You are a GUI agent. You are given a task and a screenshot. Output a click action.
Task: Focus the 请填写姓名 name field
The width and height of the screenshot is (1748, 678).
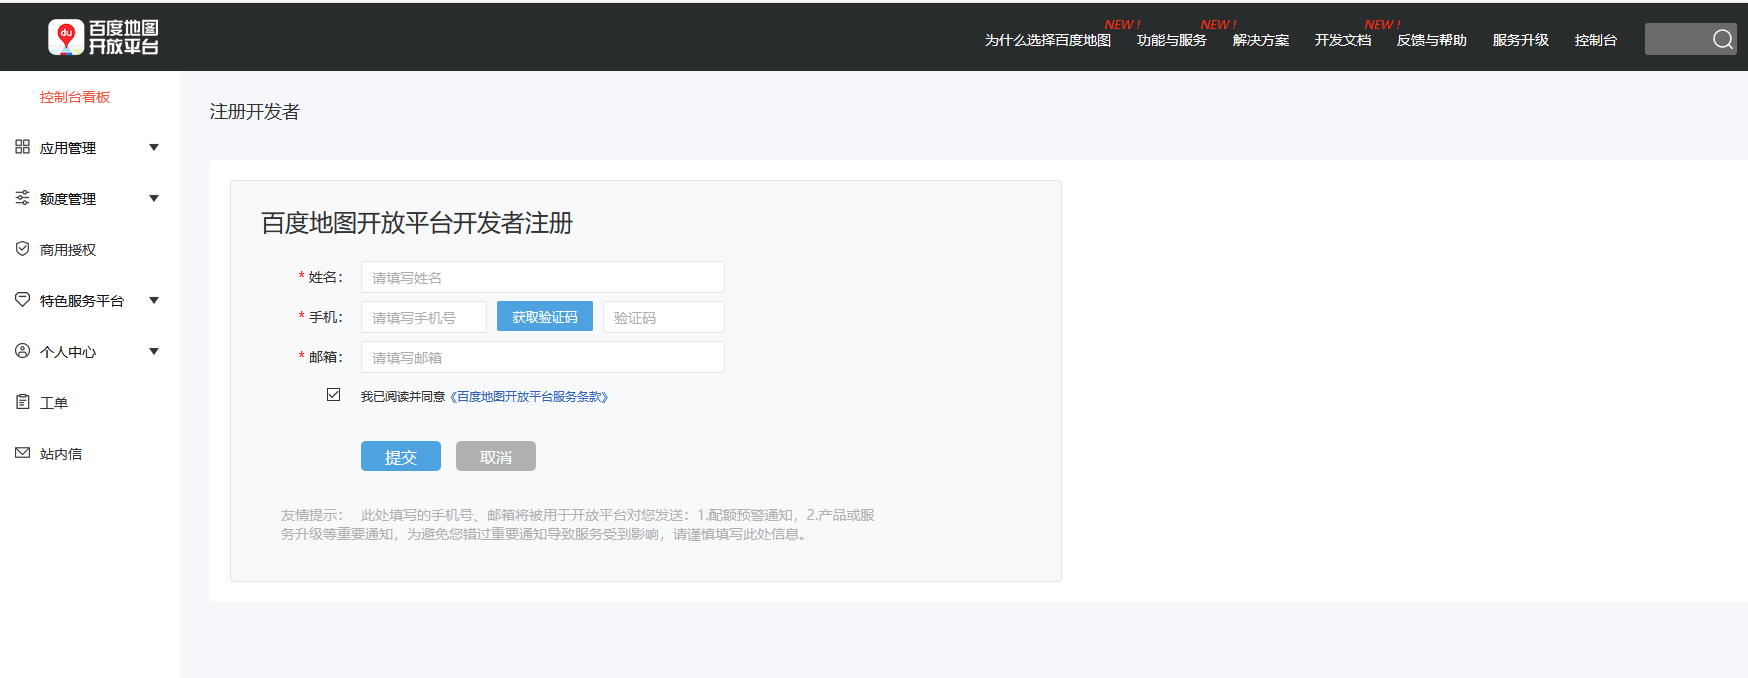tap(543, 277)
